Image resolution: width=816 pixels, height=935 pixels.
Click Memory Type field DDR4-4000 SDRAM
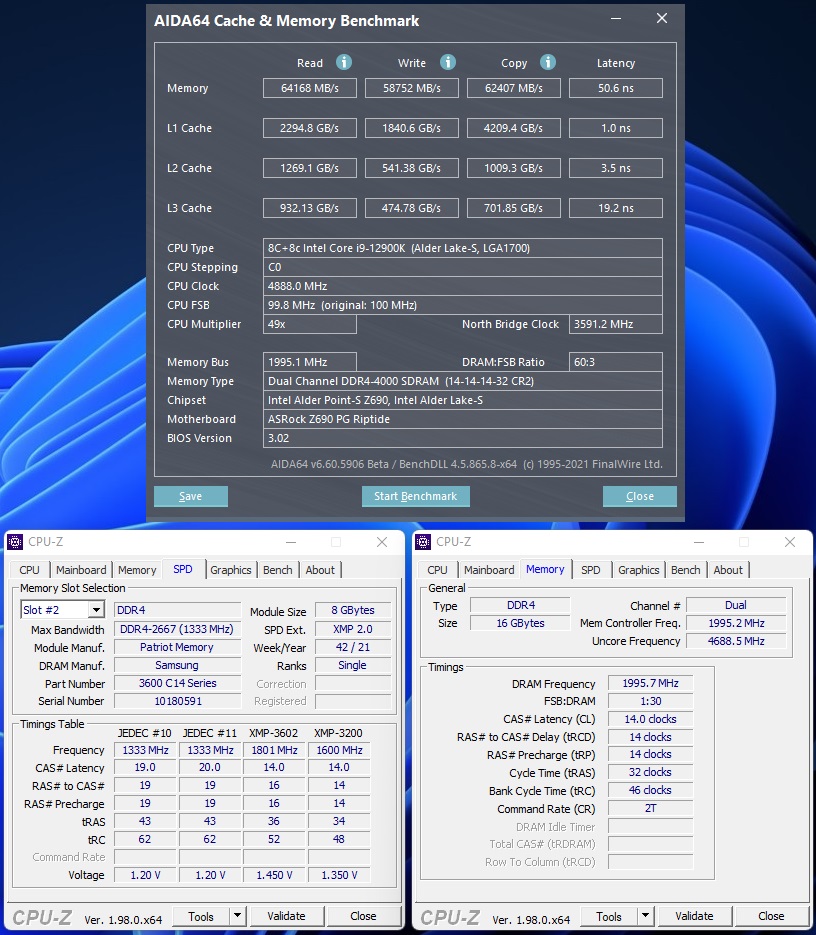click(x=462, y=381)
